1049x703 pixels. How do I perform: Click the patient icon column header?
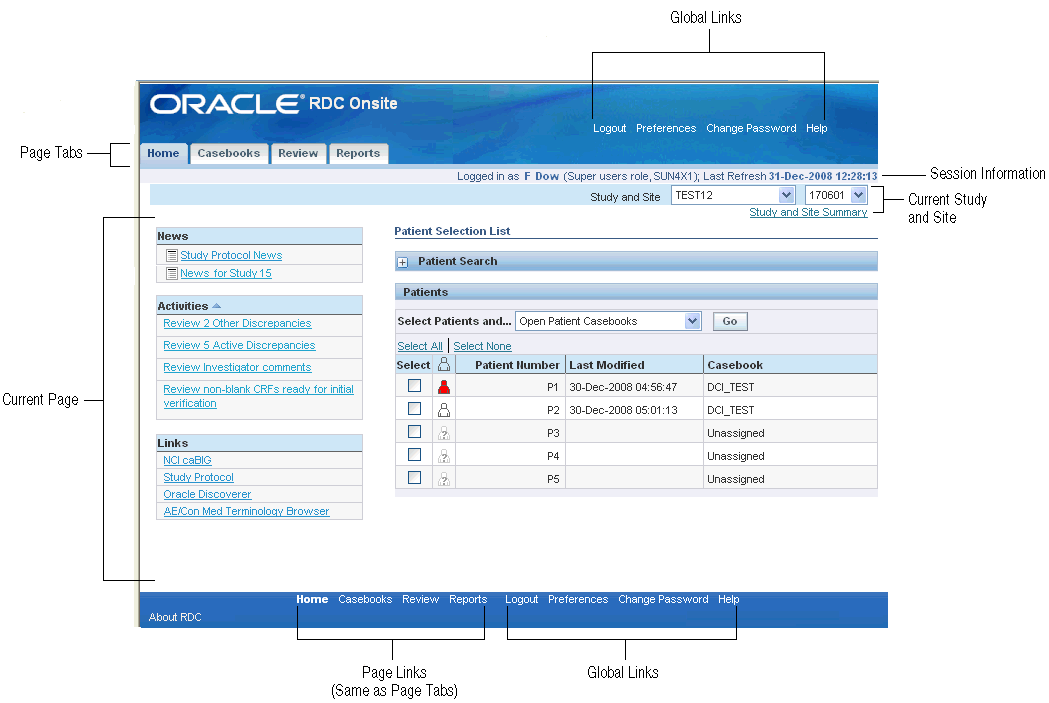(x=444, y=365)
